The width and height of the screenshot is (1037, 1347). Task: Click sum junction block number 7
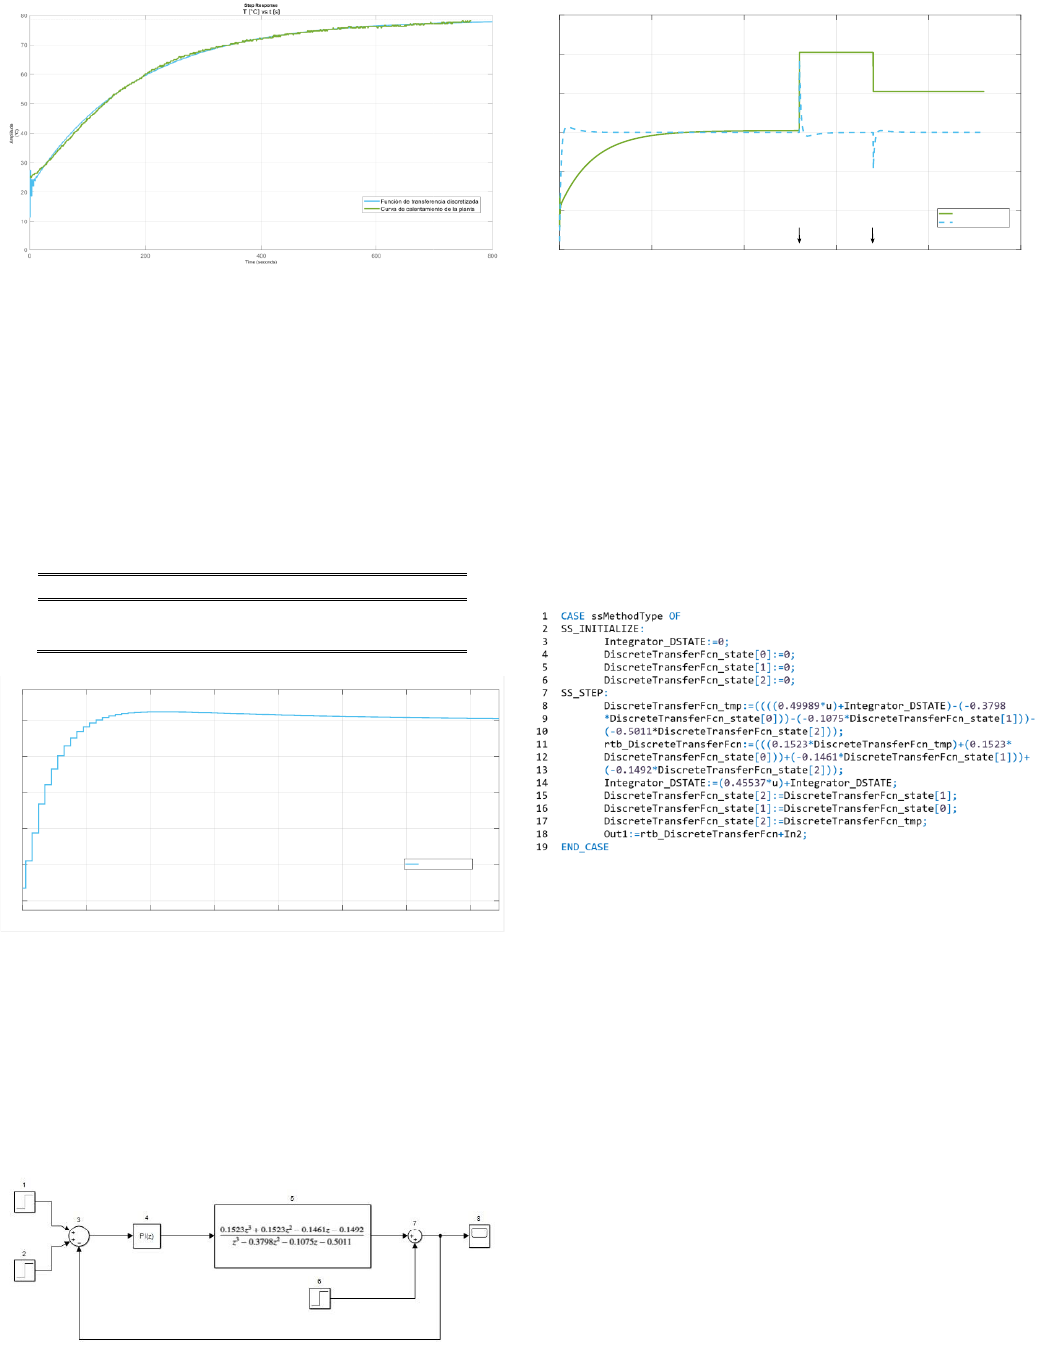(415, 1236)
